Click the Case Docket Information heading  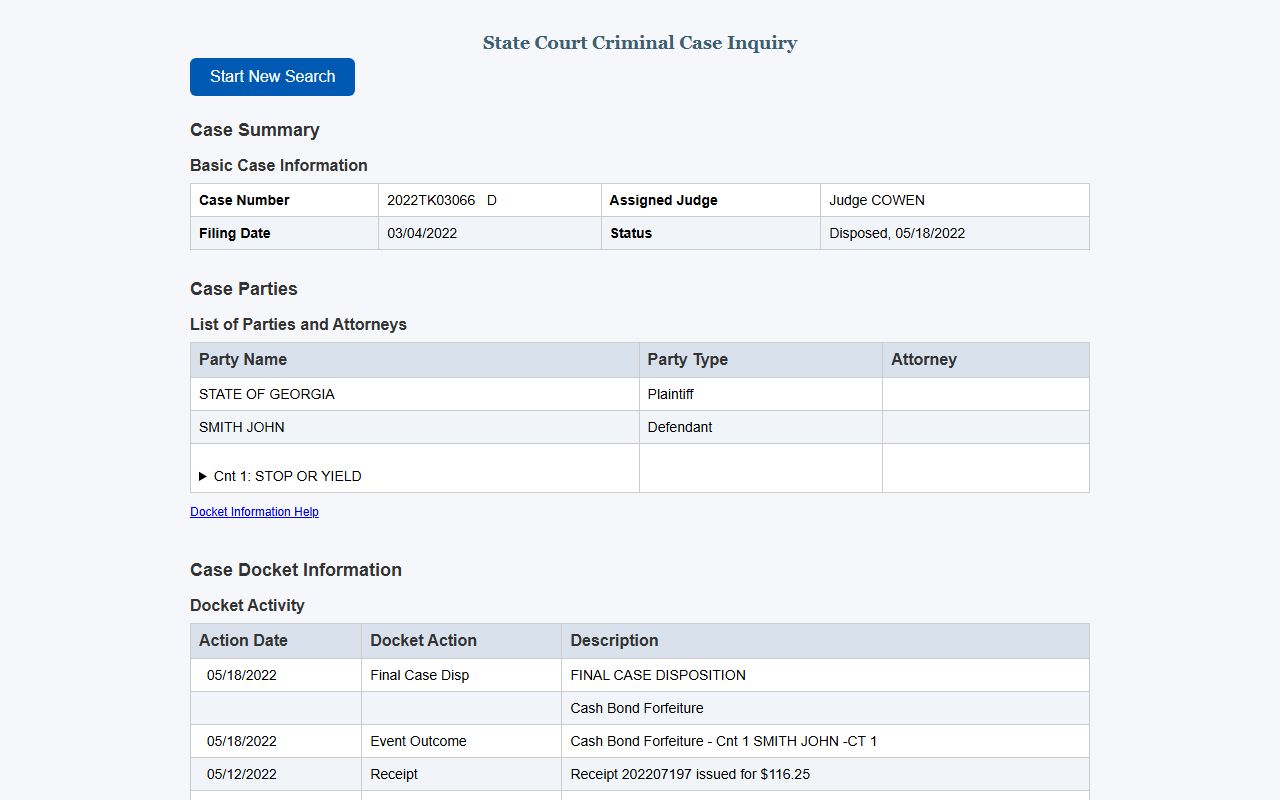296,570
